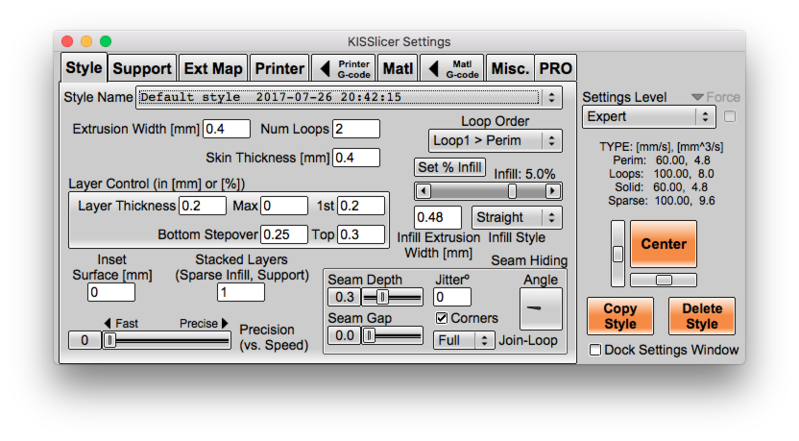Screen dimensions: 799x441
Task: Click the orange Center button
Action: pos(663,244)
